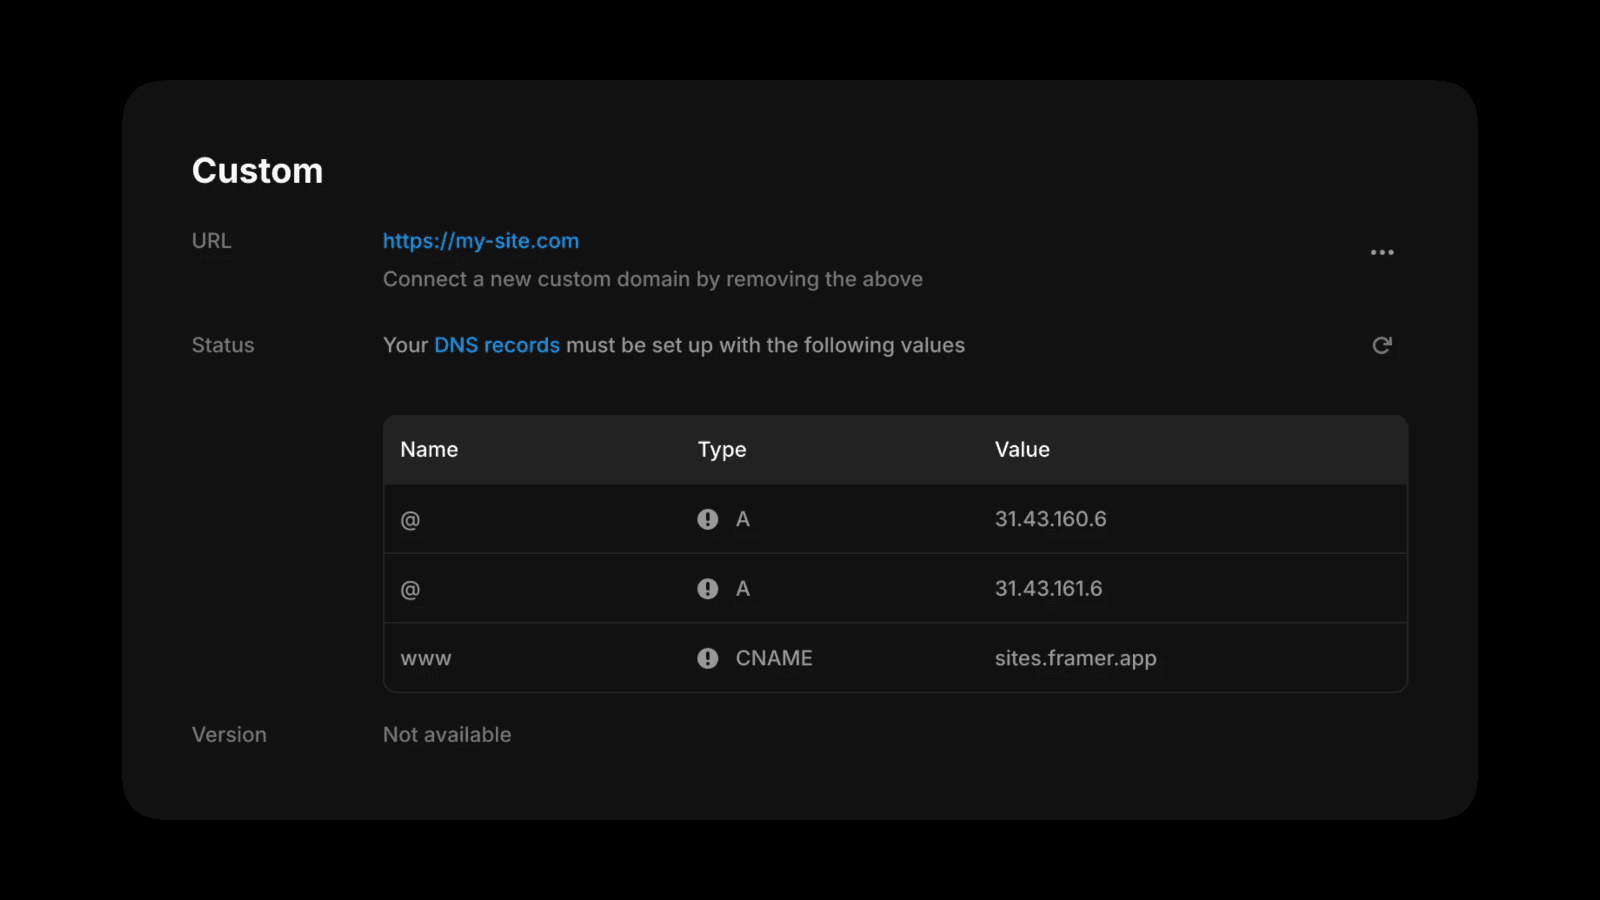Screen dimensions: 1600x900
Task: Click the Value column header
Action: point(1022,450)
